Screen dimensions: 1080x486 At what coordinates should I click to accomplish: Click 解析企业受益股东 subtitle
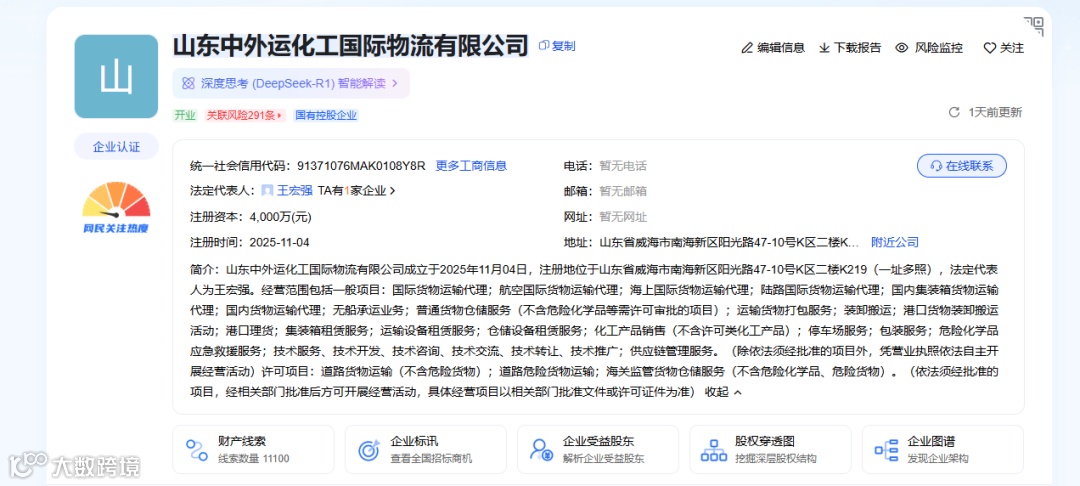coord(603,459)
